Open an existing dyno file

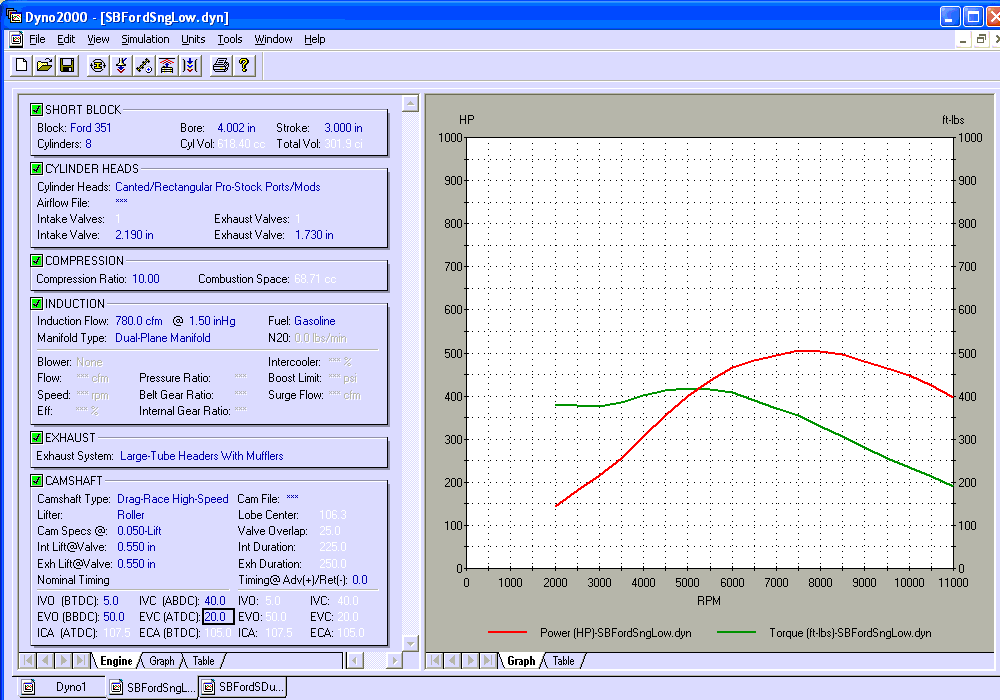point(44,64)
